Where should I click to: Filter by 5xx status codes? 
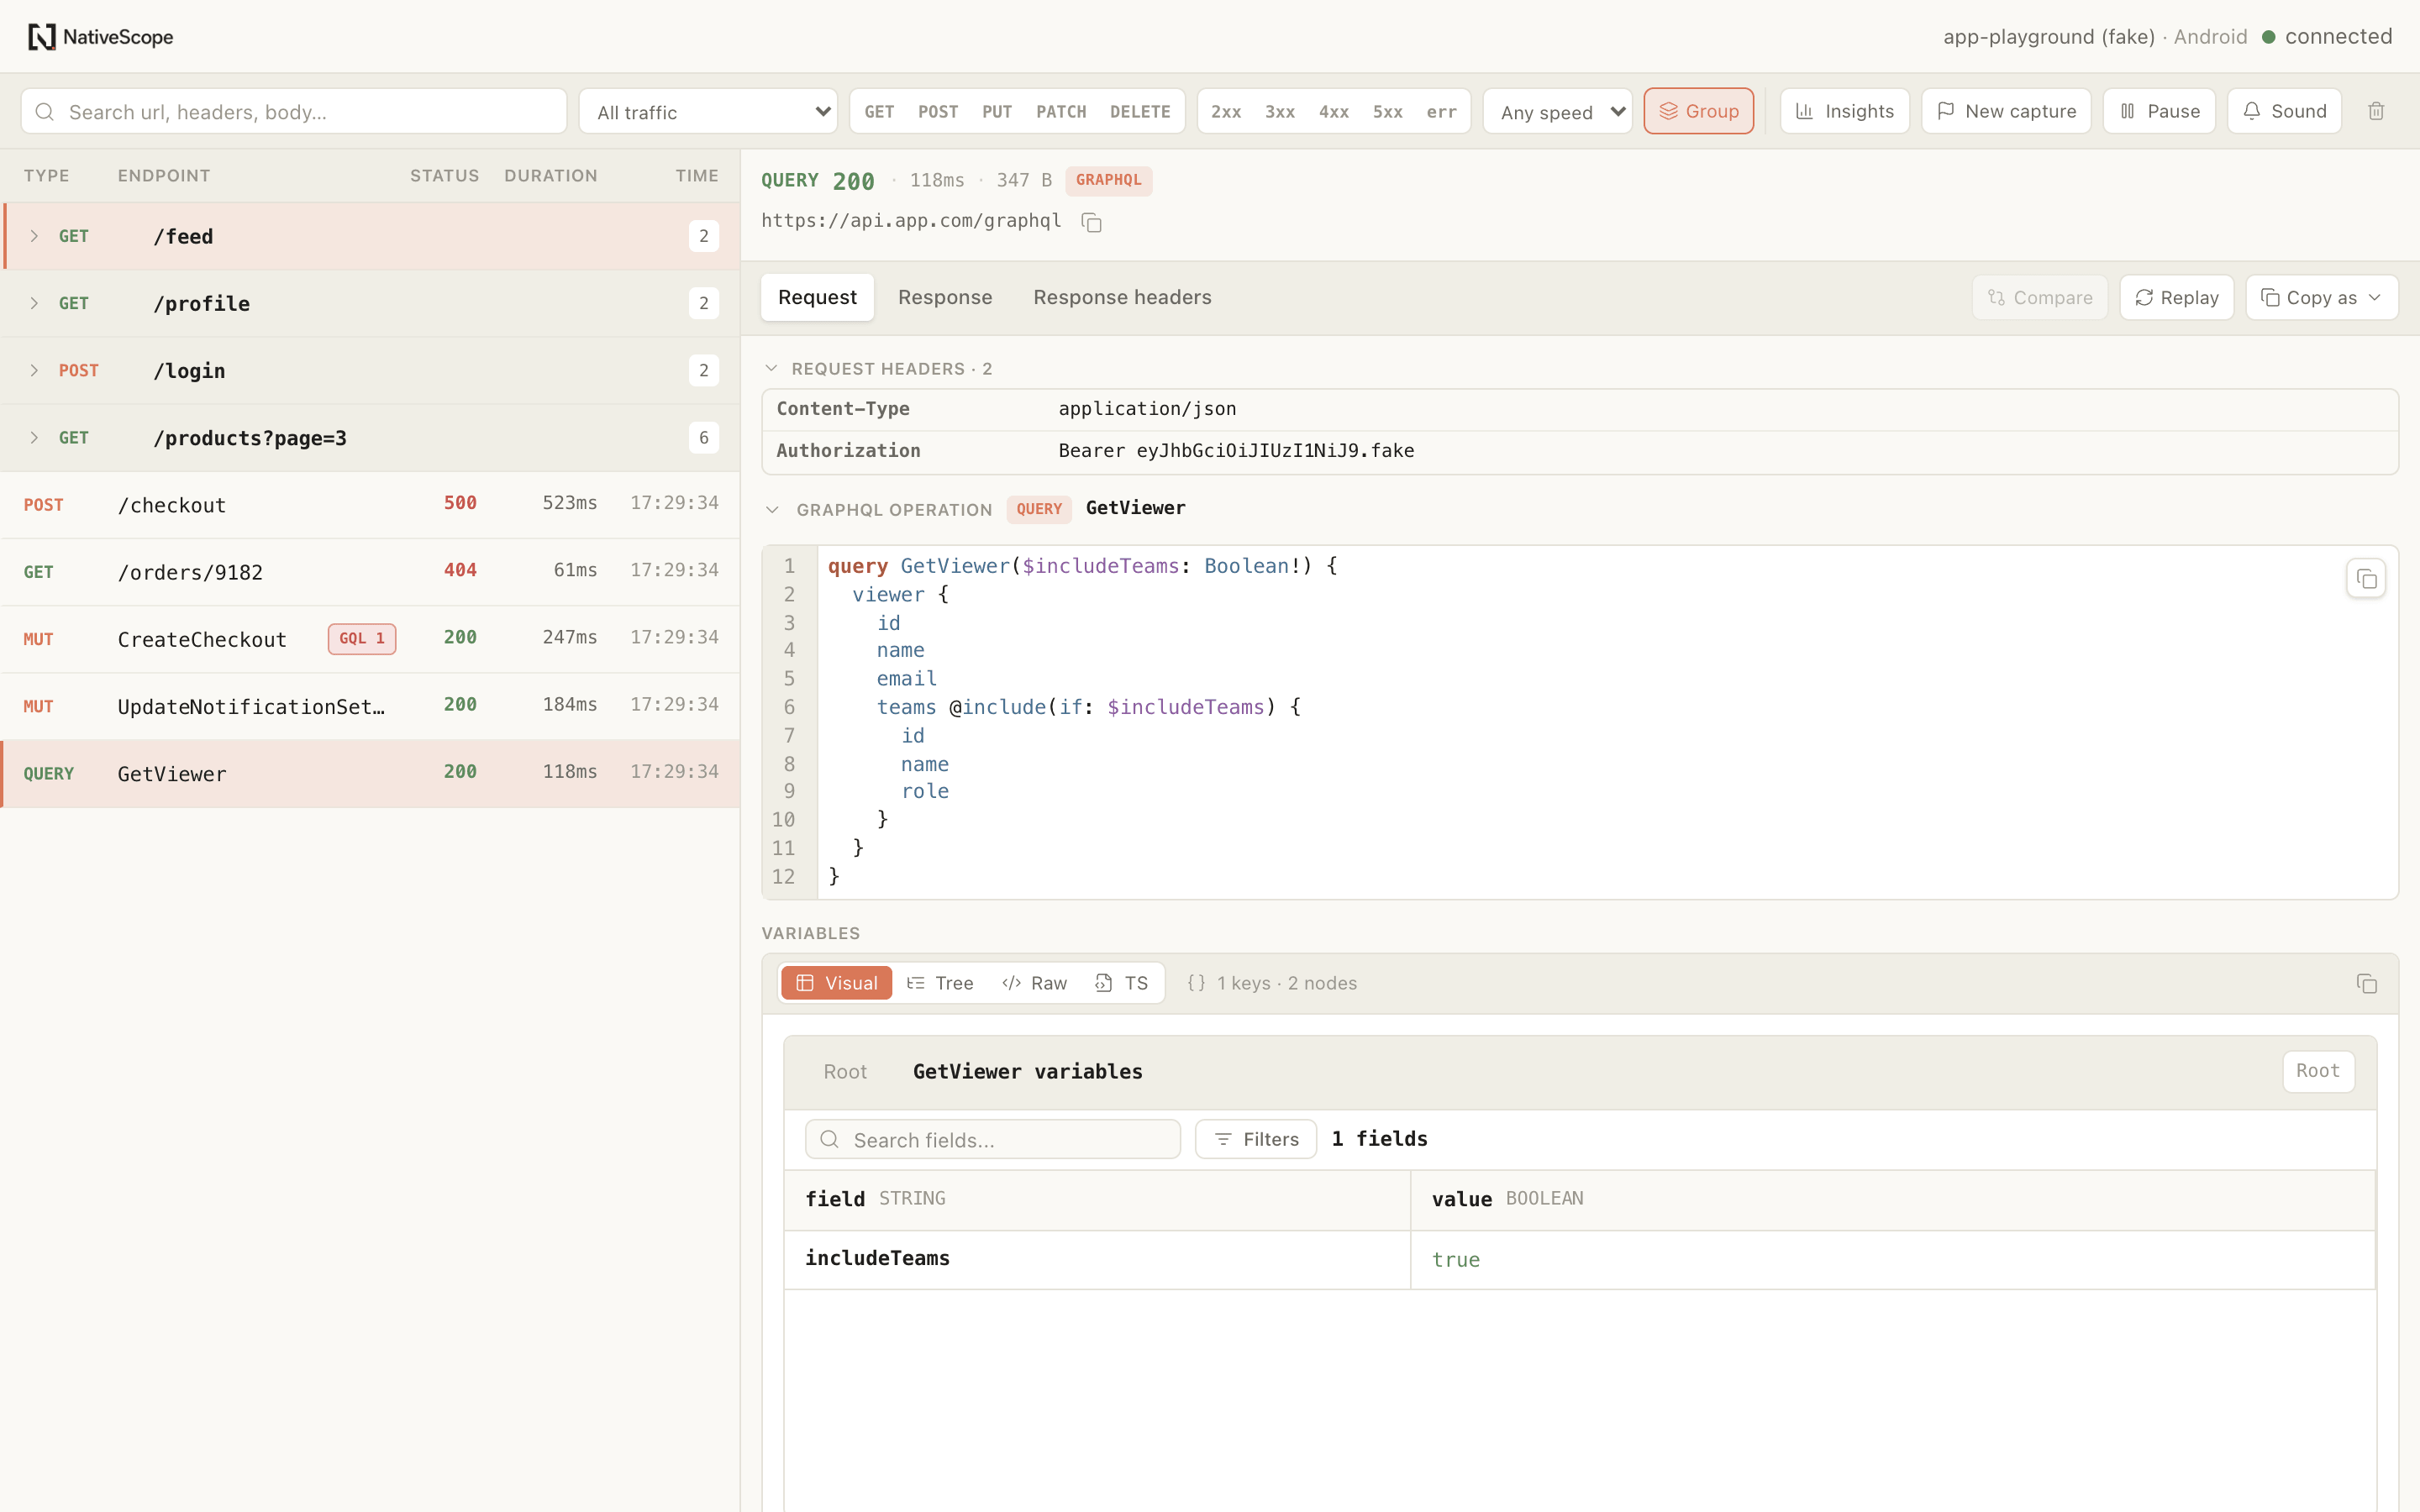coord(1387,112)
